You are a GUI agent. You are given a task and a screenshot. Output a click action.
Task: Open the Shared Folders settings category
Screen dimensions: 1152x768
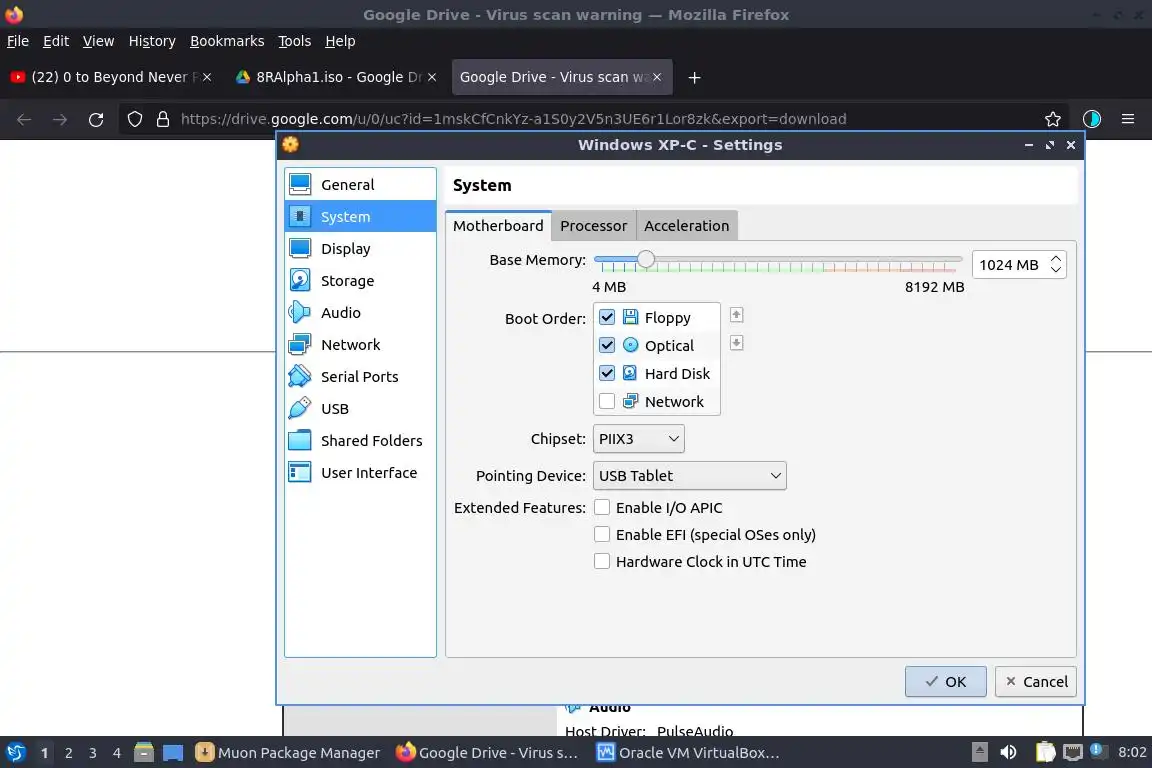pyautogui.click(x=360, y=440)
